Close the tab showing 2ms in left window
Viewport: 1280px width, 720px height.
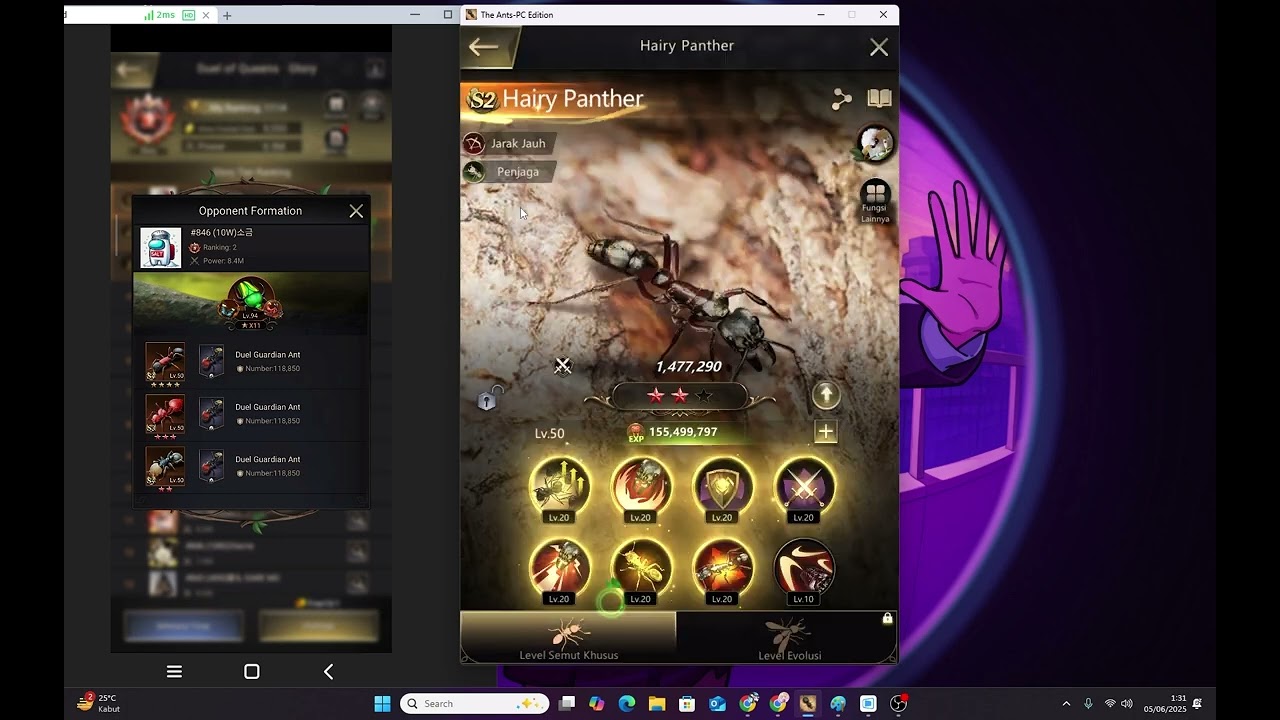click(x=206, y=15)
